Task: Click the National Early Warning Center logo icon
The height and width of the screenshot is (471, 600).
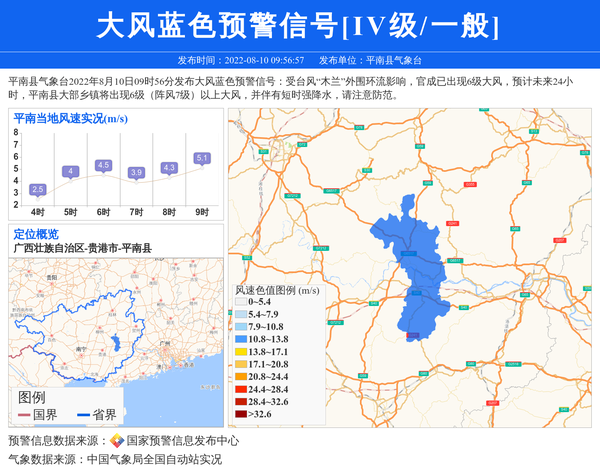Action: coord(117,441)
